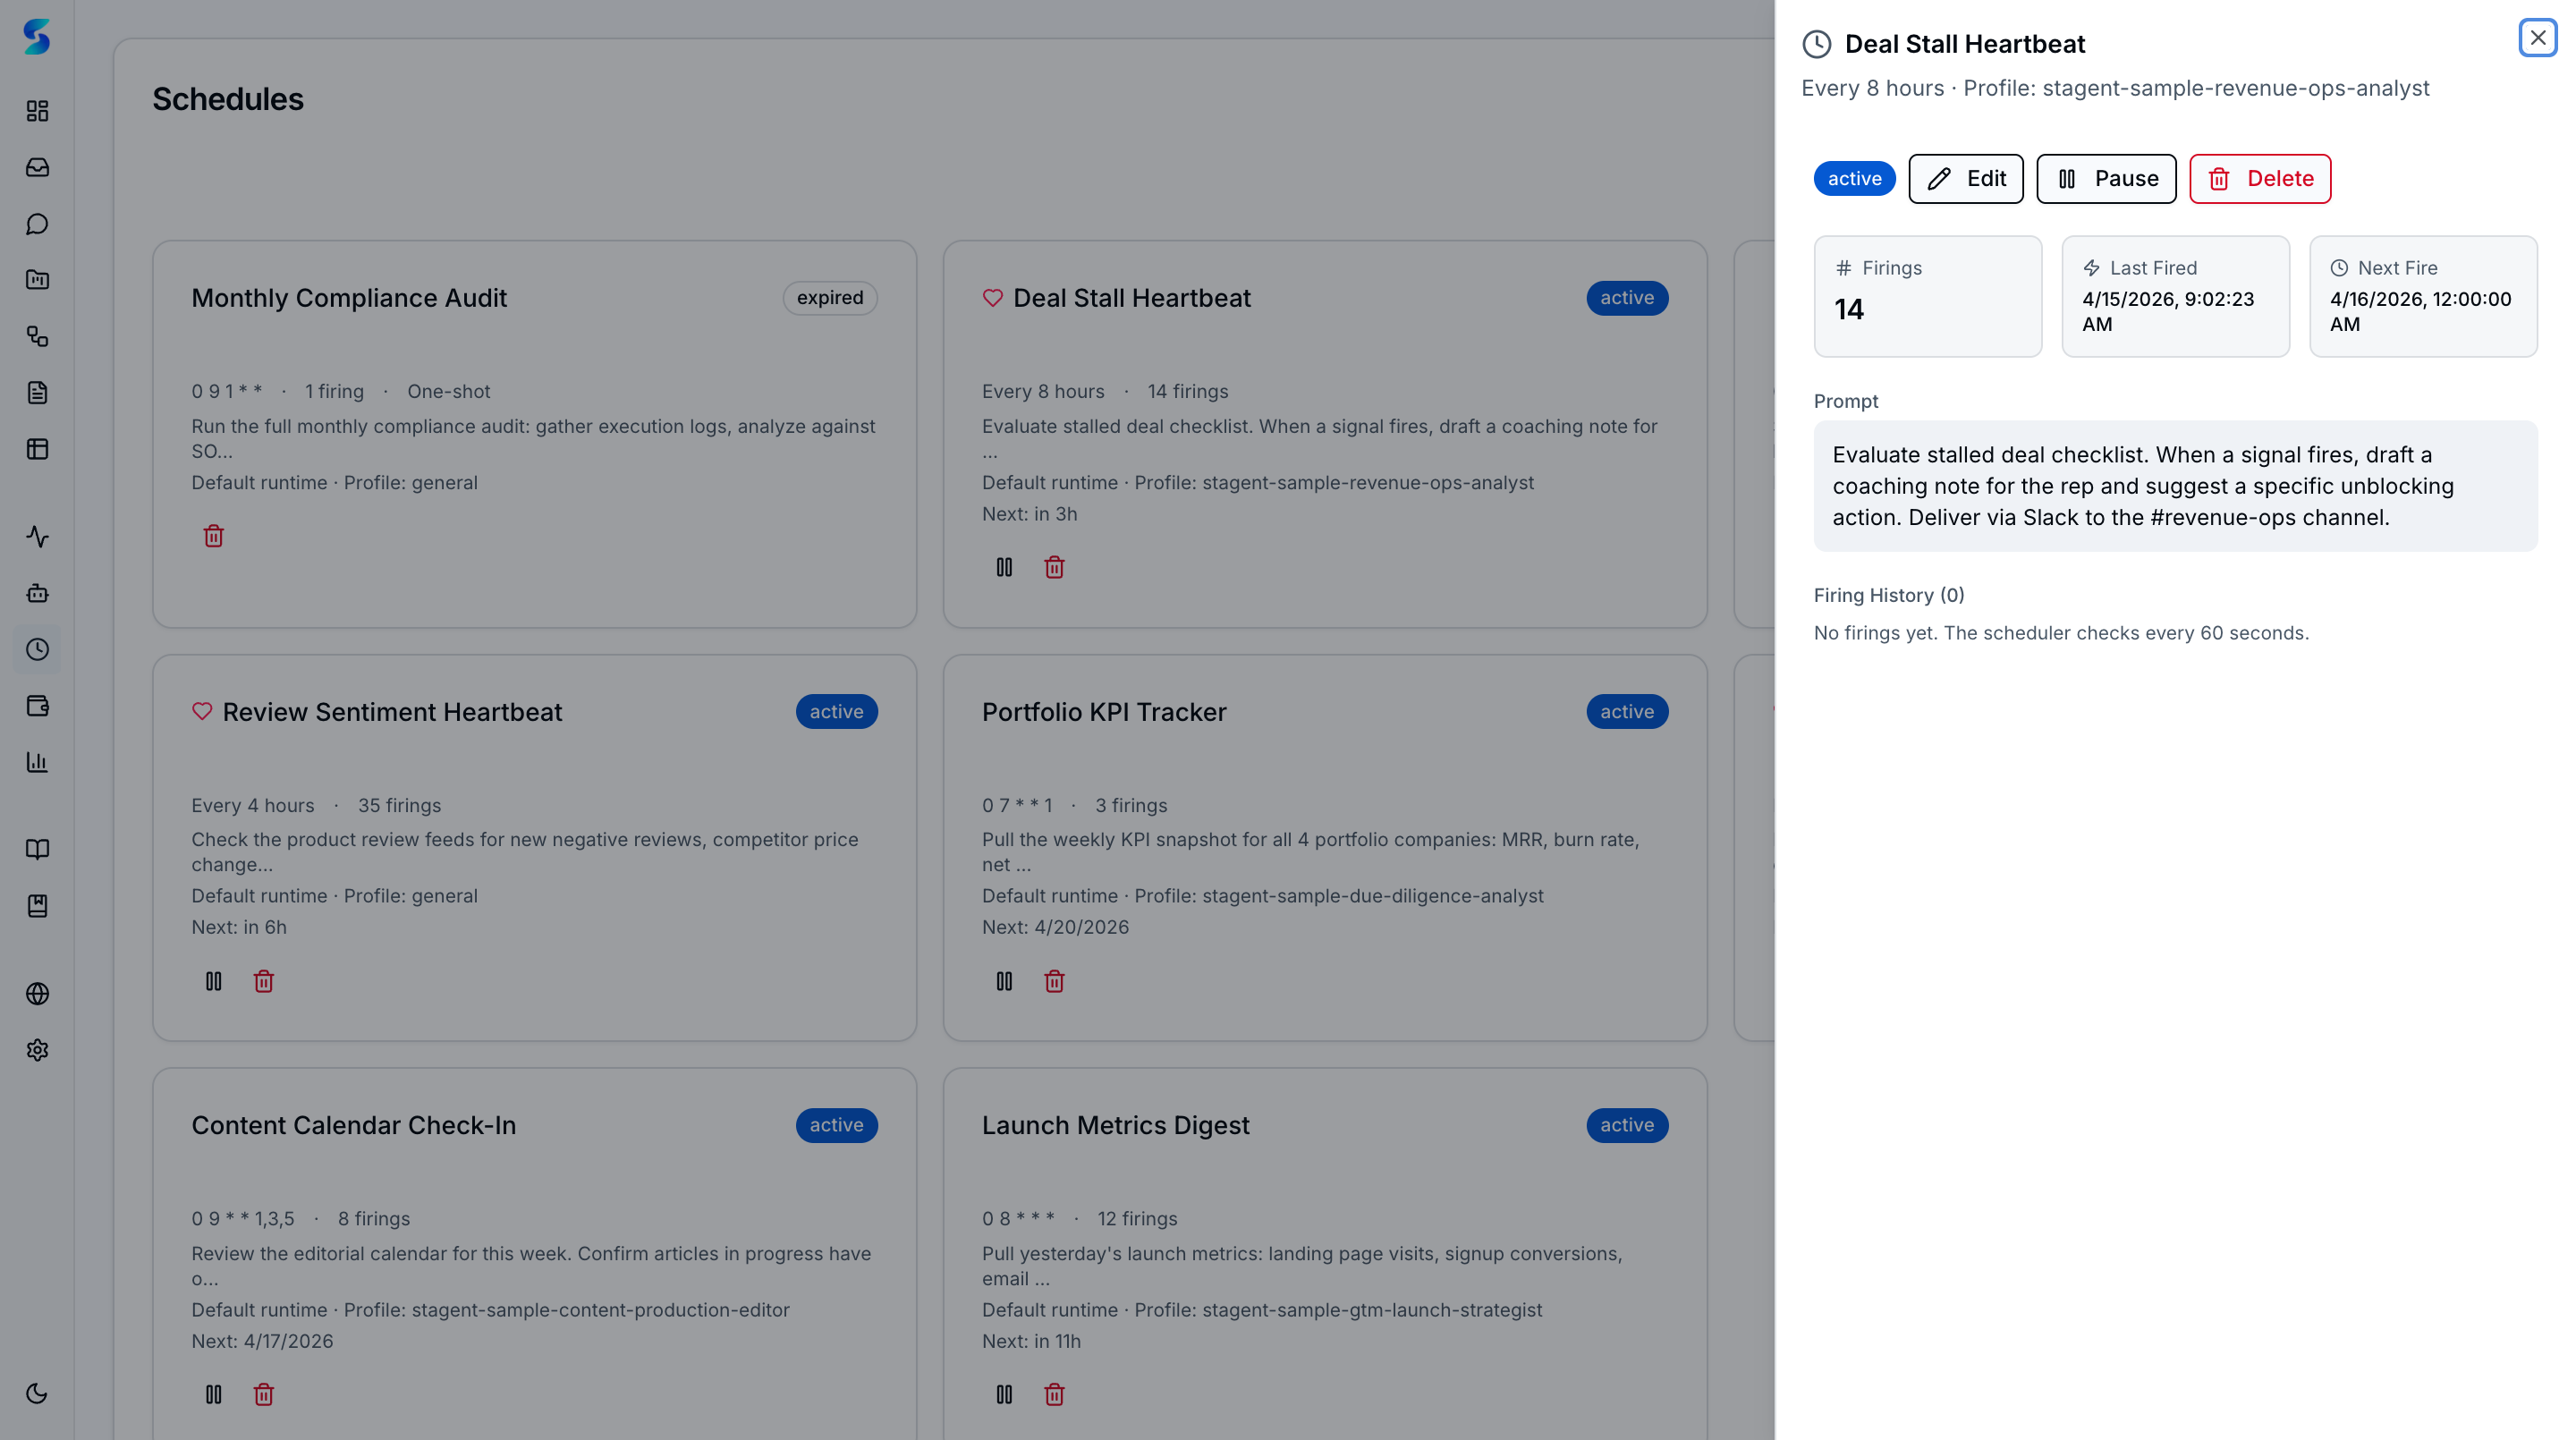The image size is (2576, 1440).
Task: Toggle dark mode with the moon icon
Action: (x=37, y=1393)
